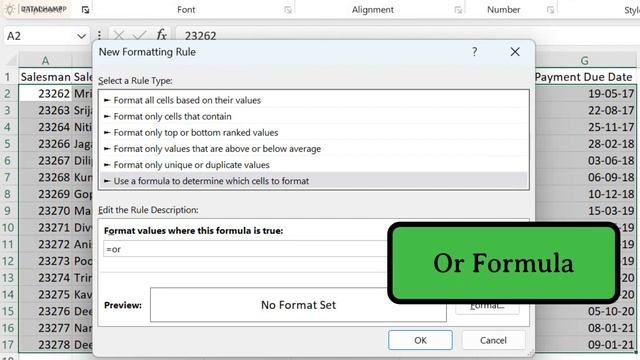This screenshot has width=640, height=360.
Task: Click cell containing 23263
Action: pyautogui.click(x=45, y=110)
